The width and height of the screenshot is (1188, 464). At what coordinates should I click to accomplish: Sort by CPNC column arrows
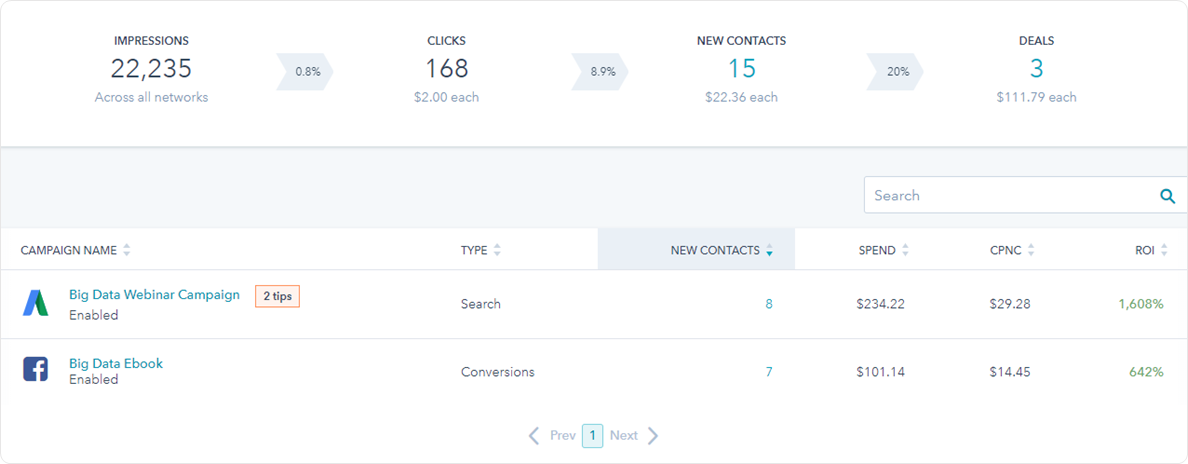tap(1030, 250)
